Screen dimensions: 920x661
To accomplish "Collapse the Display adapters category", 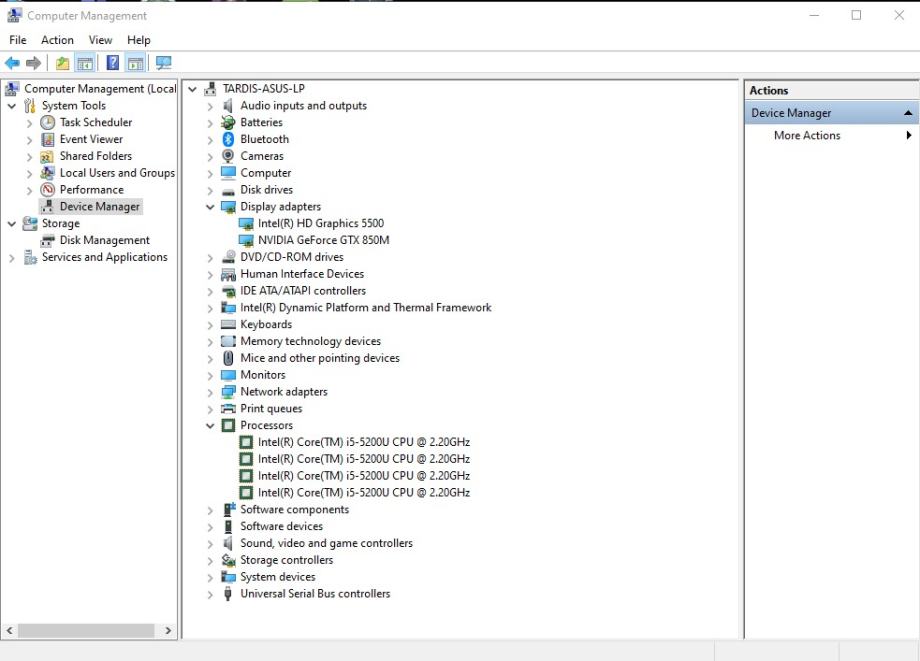I will 210,207.
